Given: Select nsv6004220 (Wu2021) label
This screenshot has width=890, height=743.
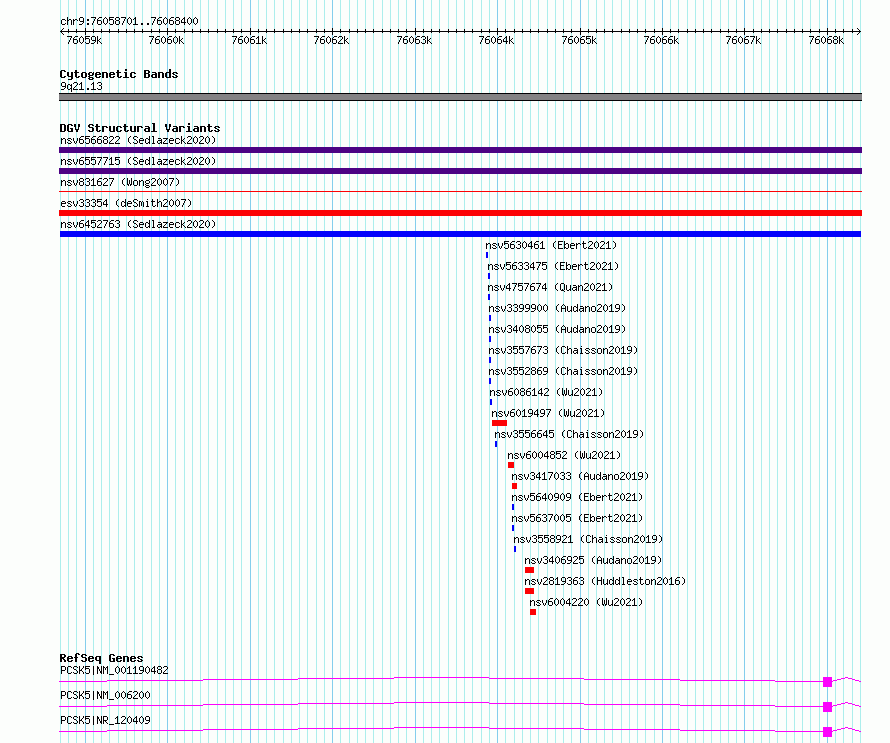Looking at the screenshot, I should pyautogui.click(x=586, y=602).
